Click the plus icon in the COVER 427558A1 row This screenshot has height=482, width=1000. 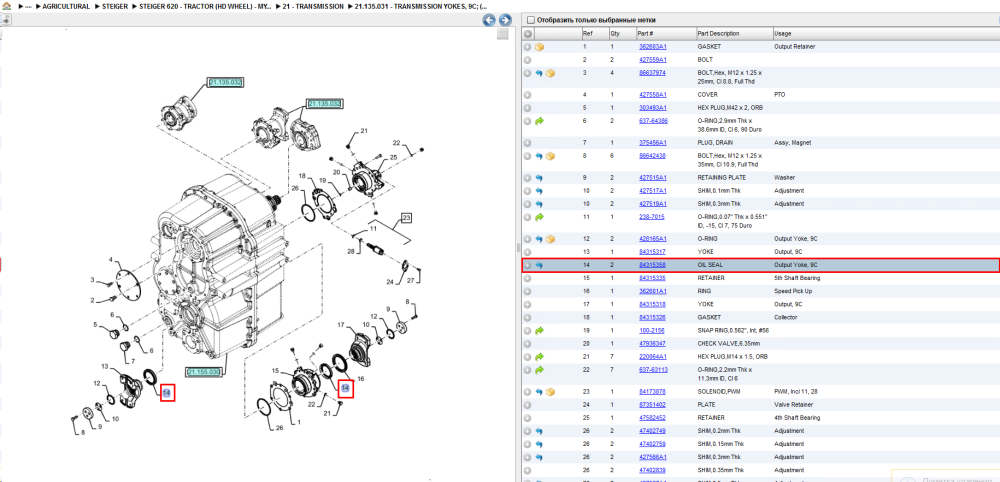pyautogui.click(x=527, y=94)
